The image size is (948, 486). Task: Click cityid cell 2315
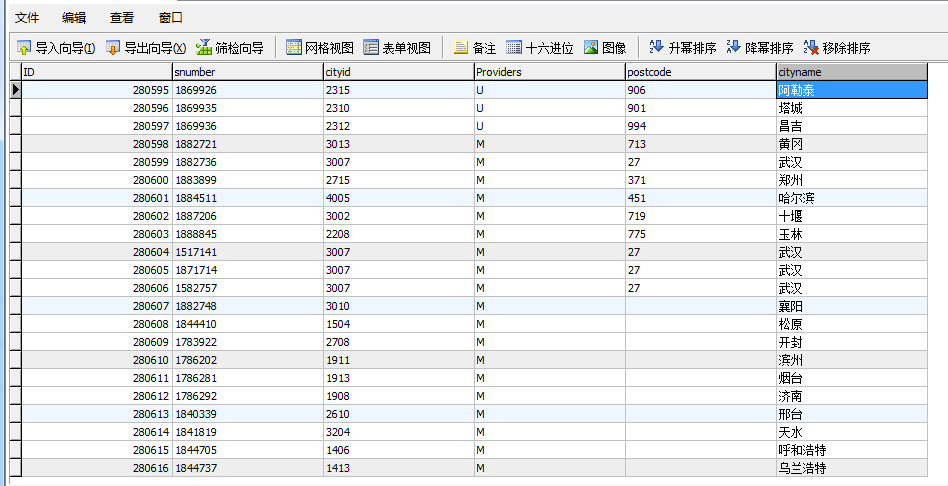399,90
